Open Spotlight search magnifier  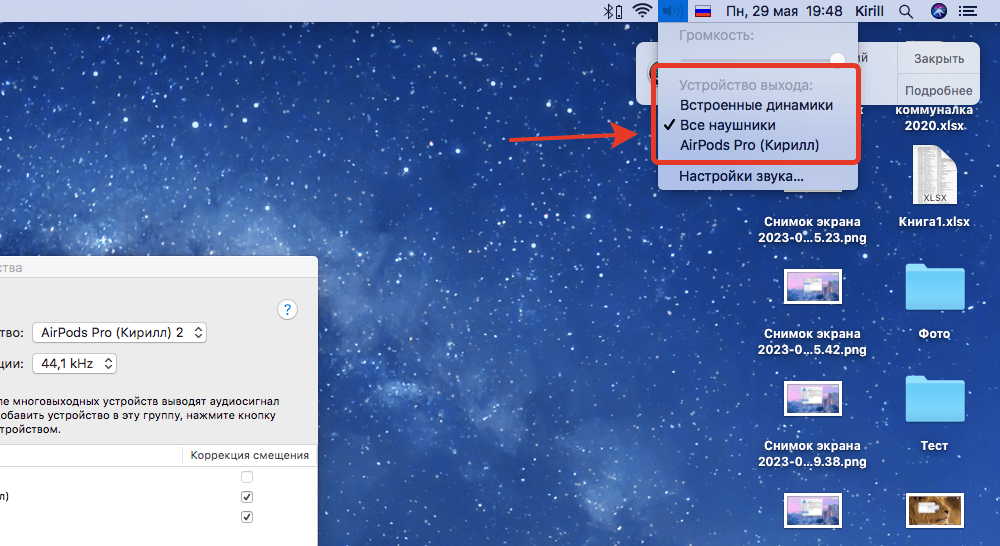point(906,12)
